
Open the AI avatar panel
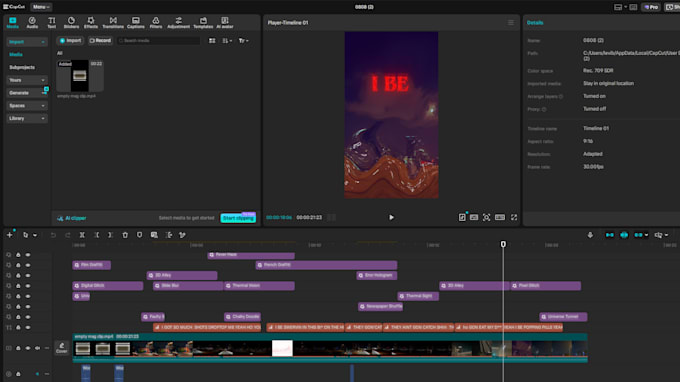click(x=225, y=23)
